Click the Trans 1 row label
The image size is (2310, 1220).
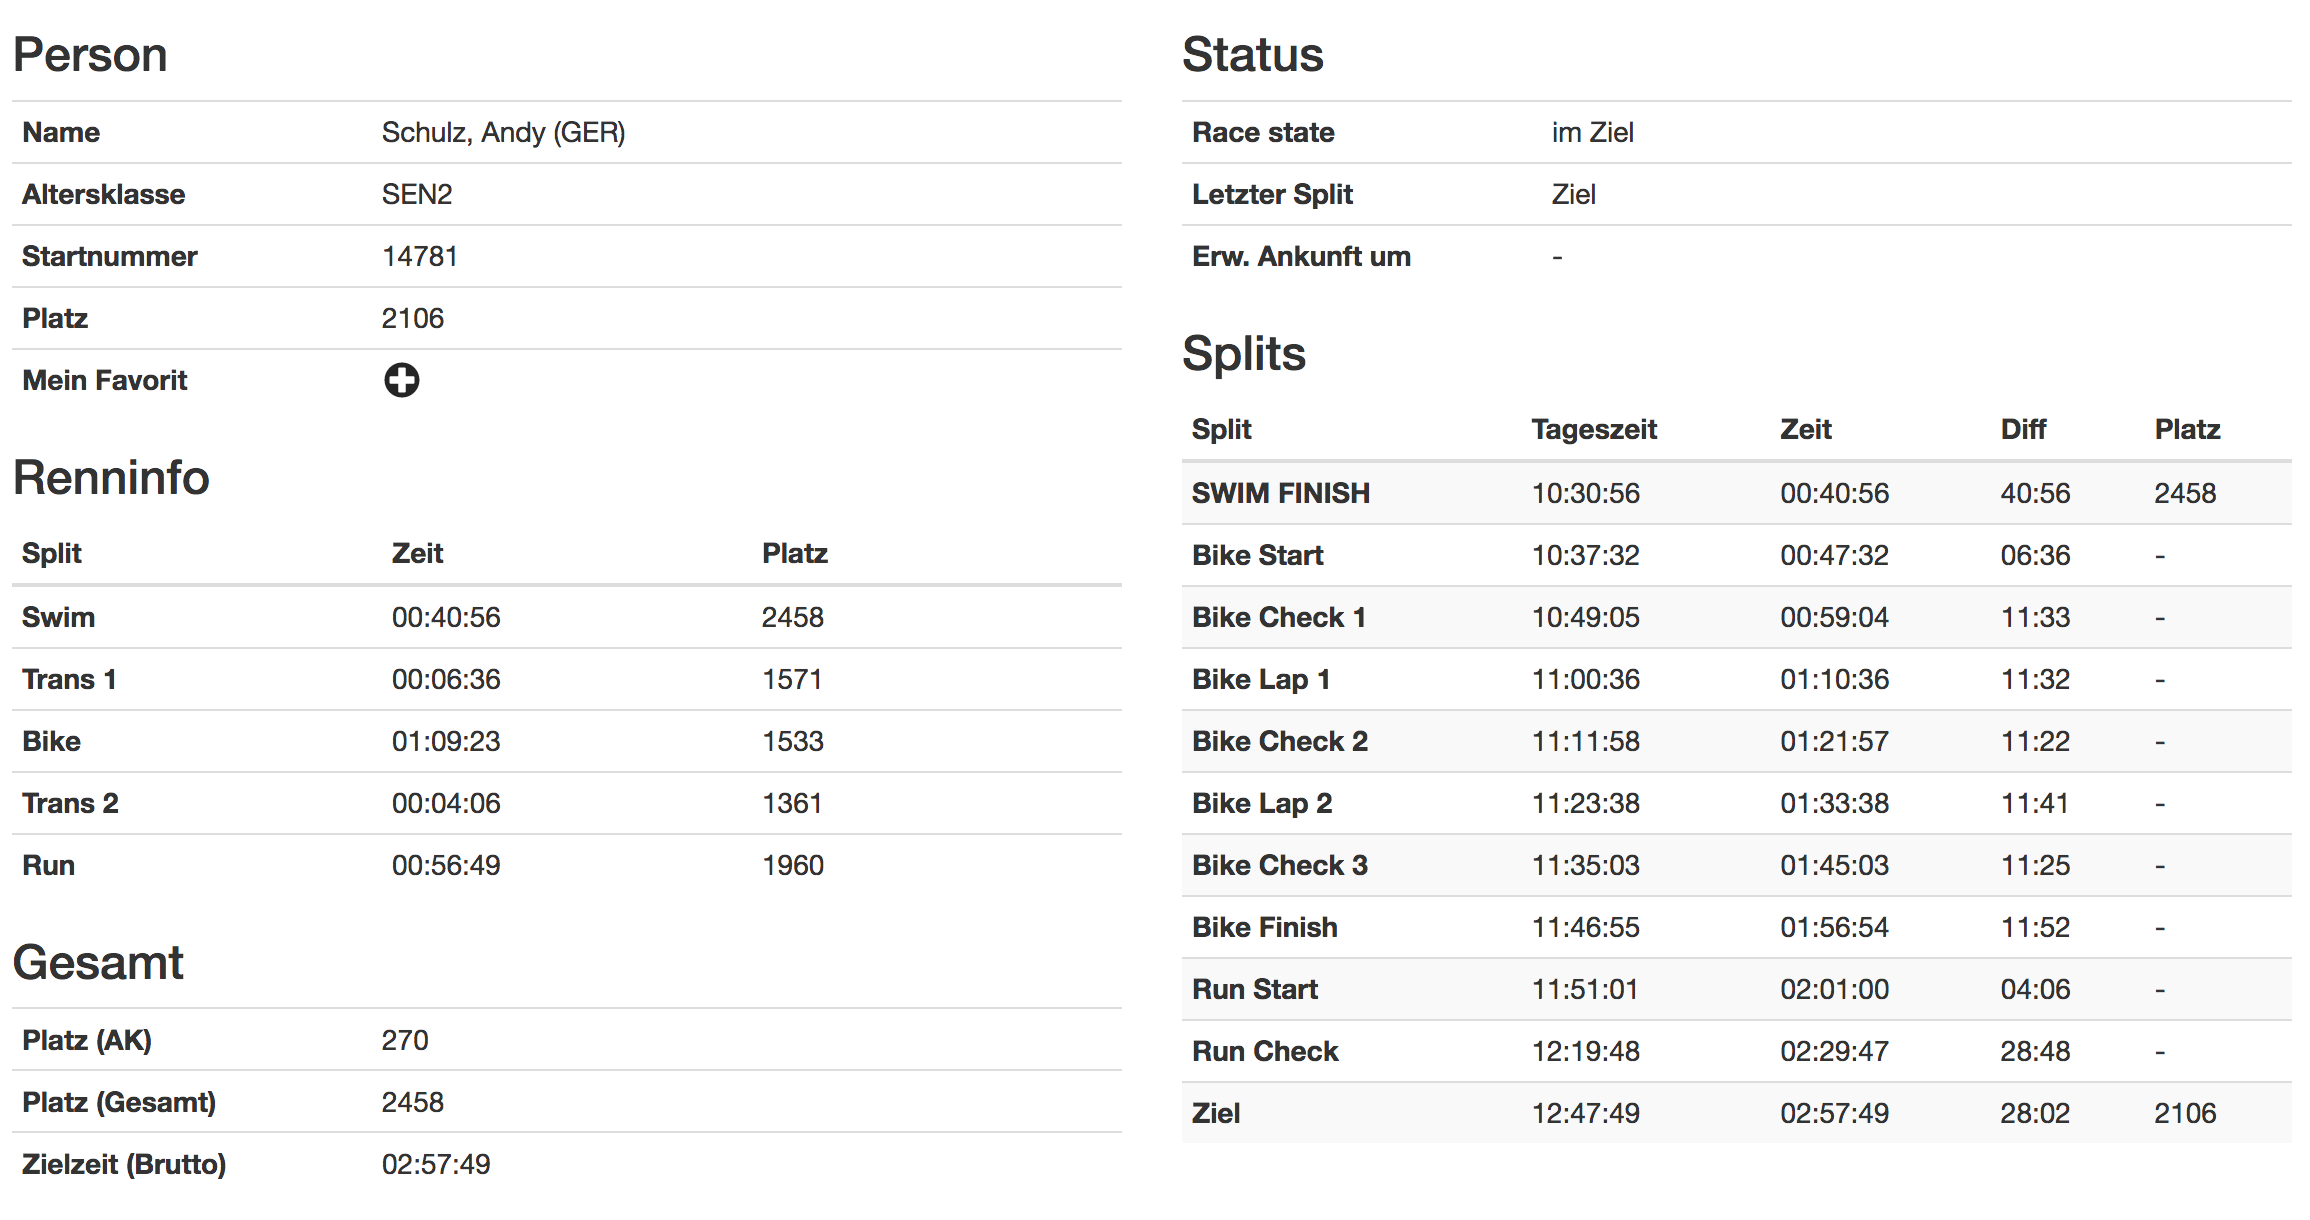(x=69, y=679)
